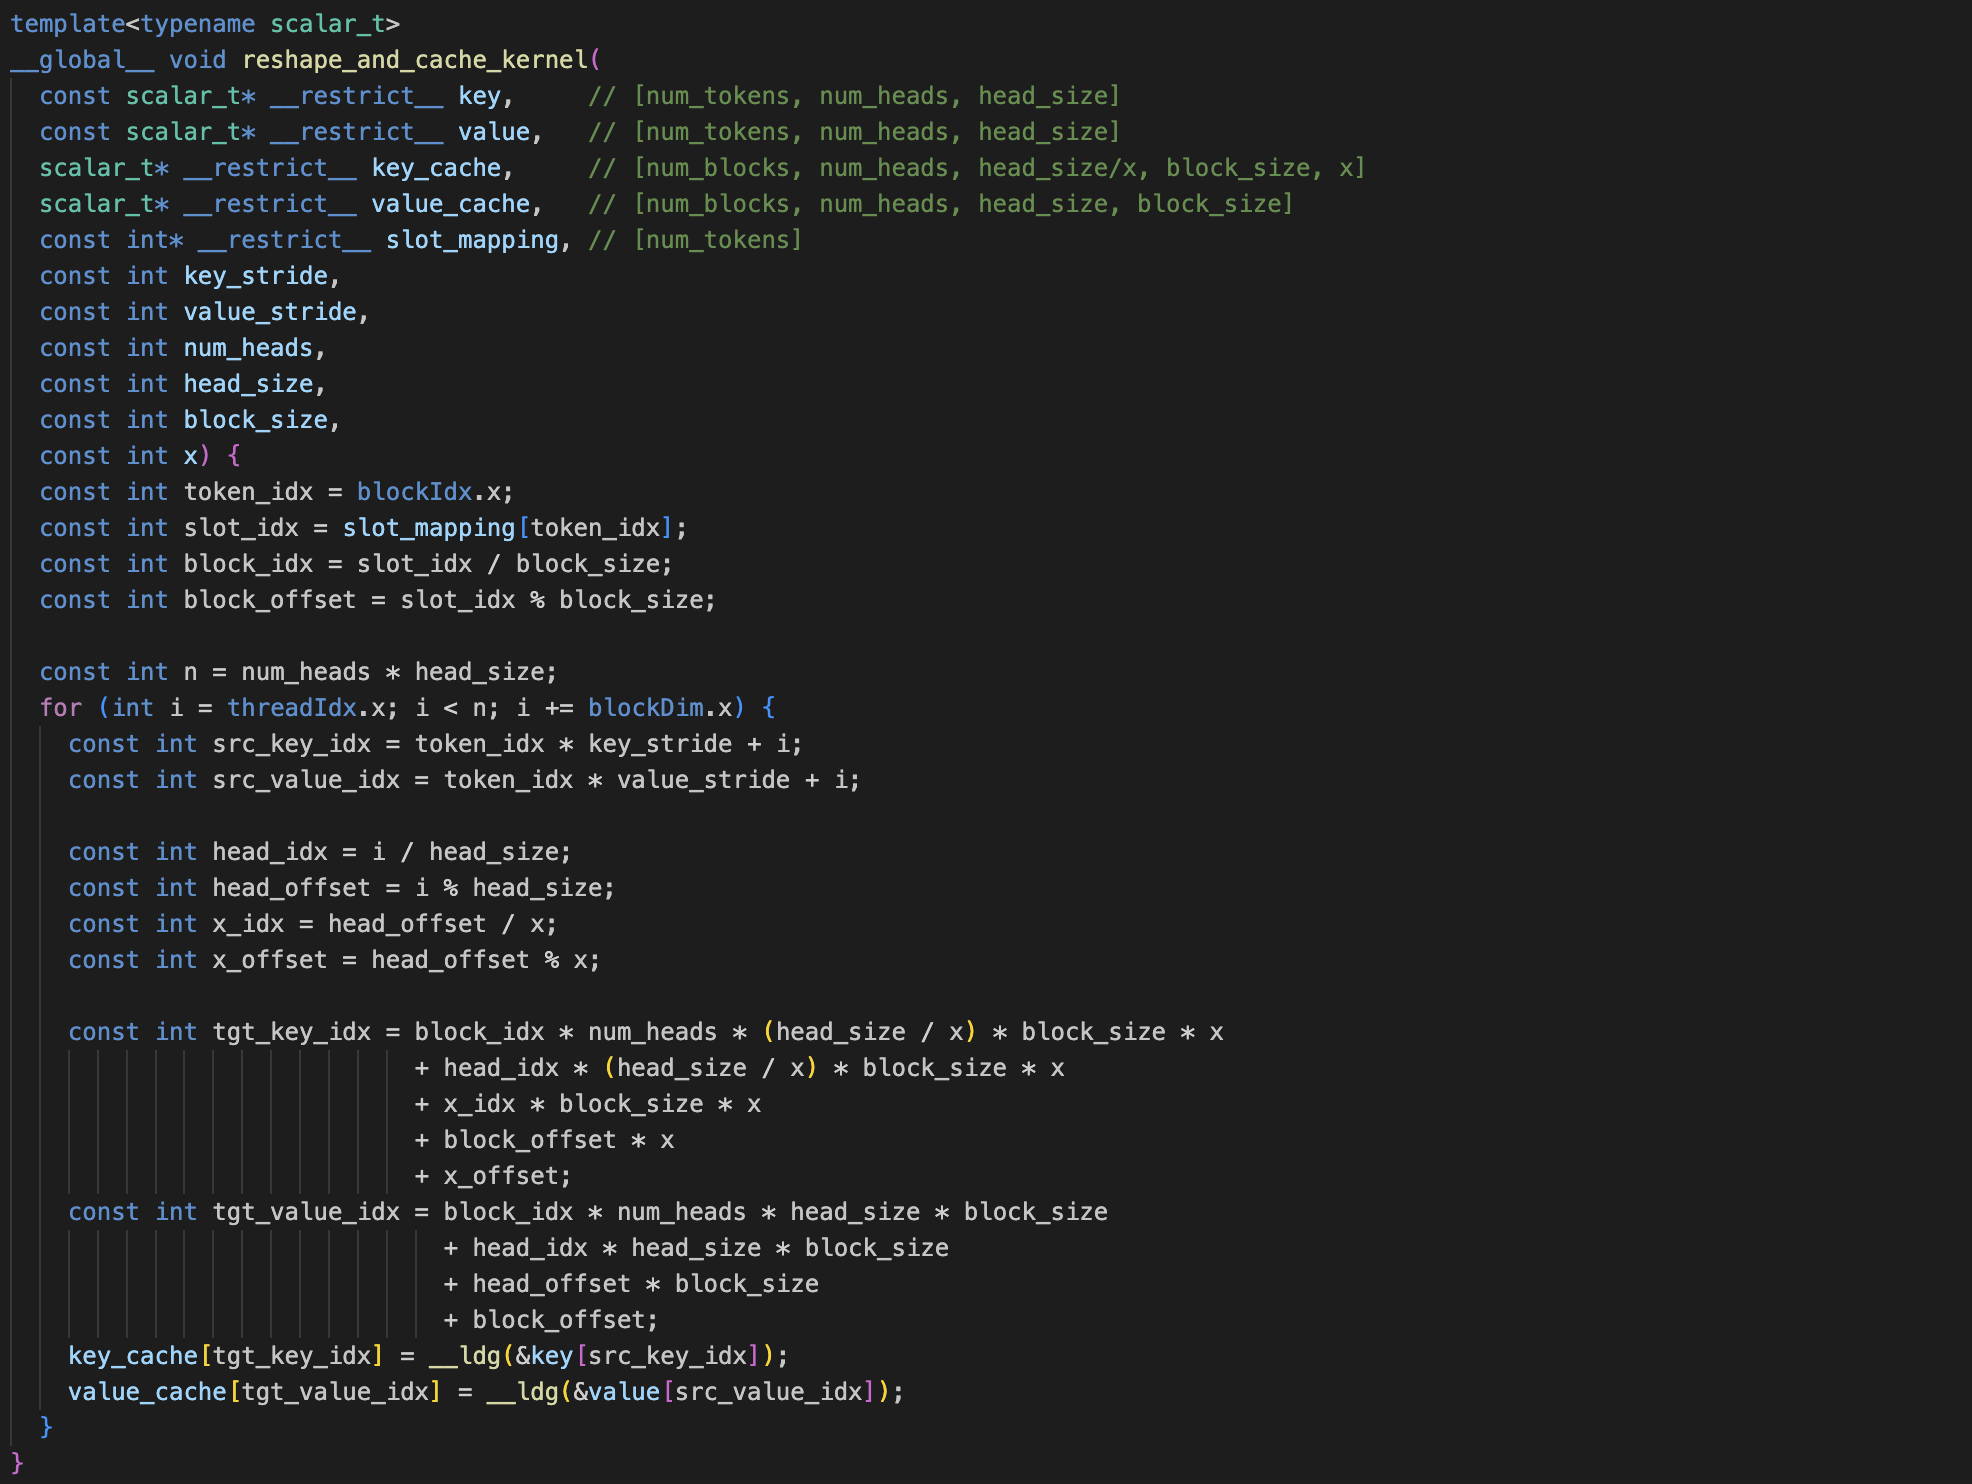The image size is (1972, 1484).
Task: Click the comment reading [num_tokens] alone
Action: coord(717,240)
